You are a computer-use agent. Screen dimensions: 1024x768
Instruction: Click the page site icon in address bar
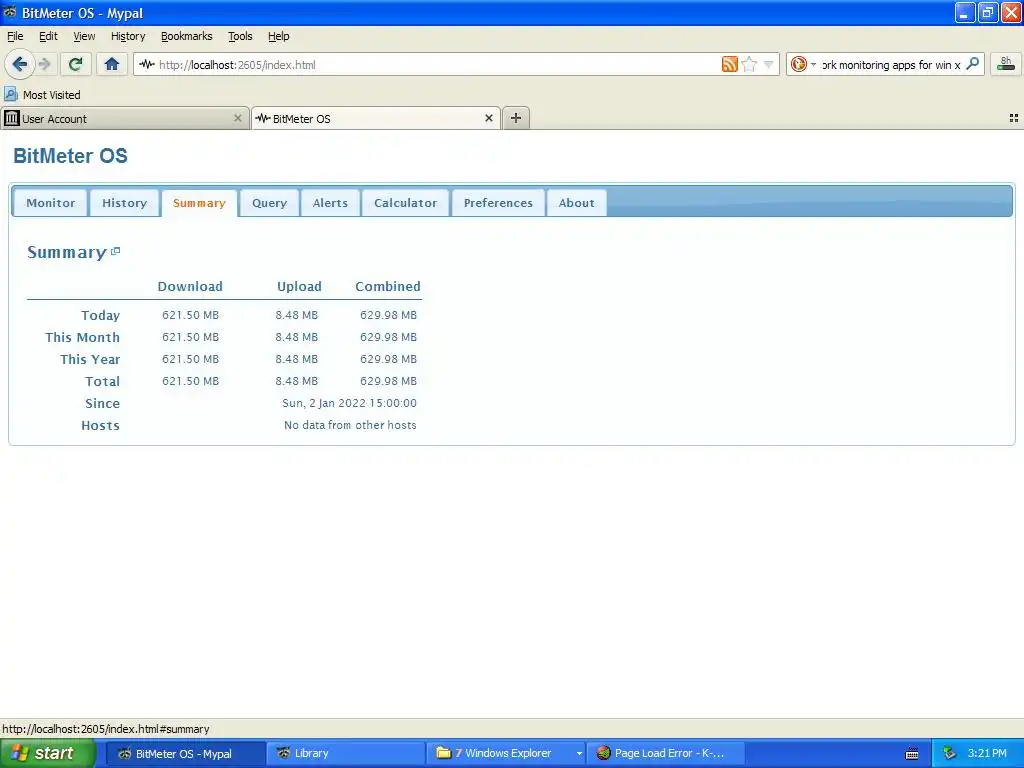(x=146, y=64)
